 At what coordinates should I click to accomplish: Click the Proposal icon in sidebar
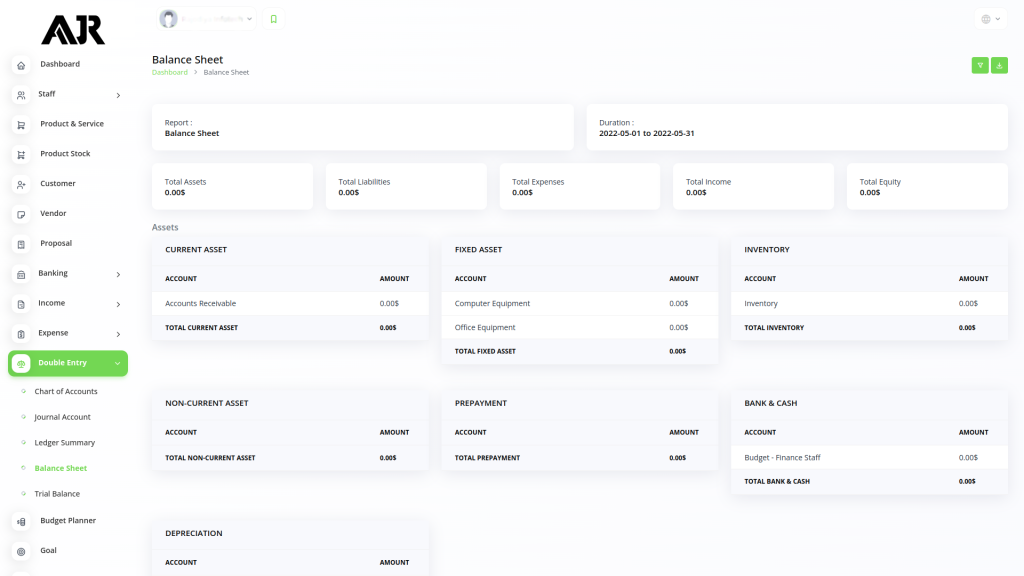(21, 244)
